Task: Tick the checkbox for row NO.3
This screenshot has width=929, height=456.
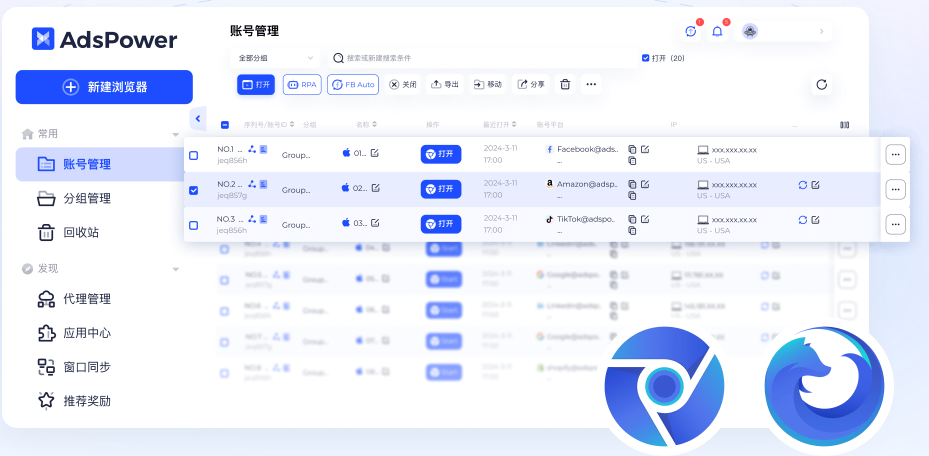Action: pos(194,225)
